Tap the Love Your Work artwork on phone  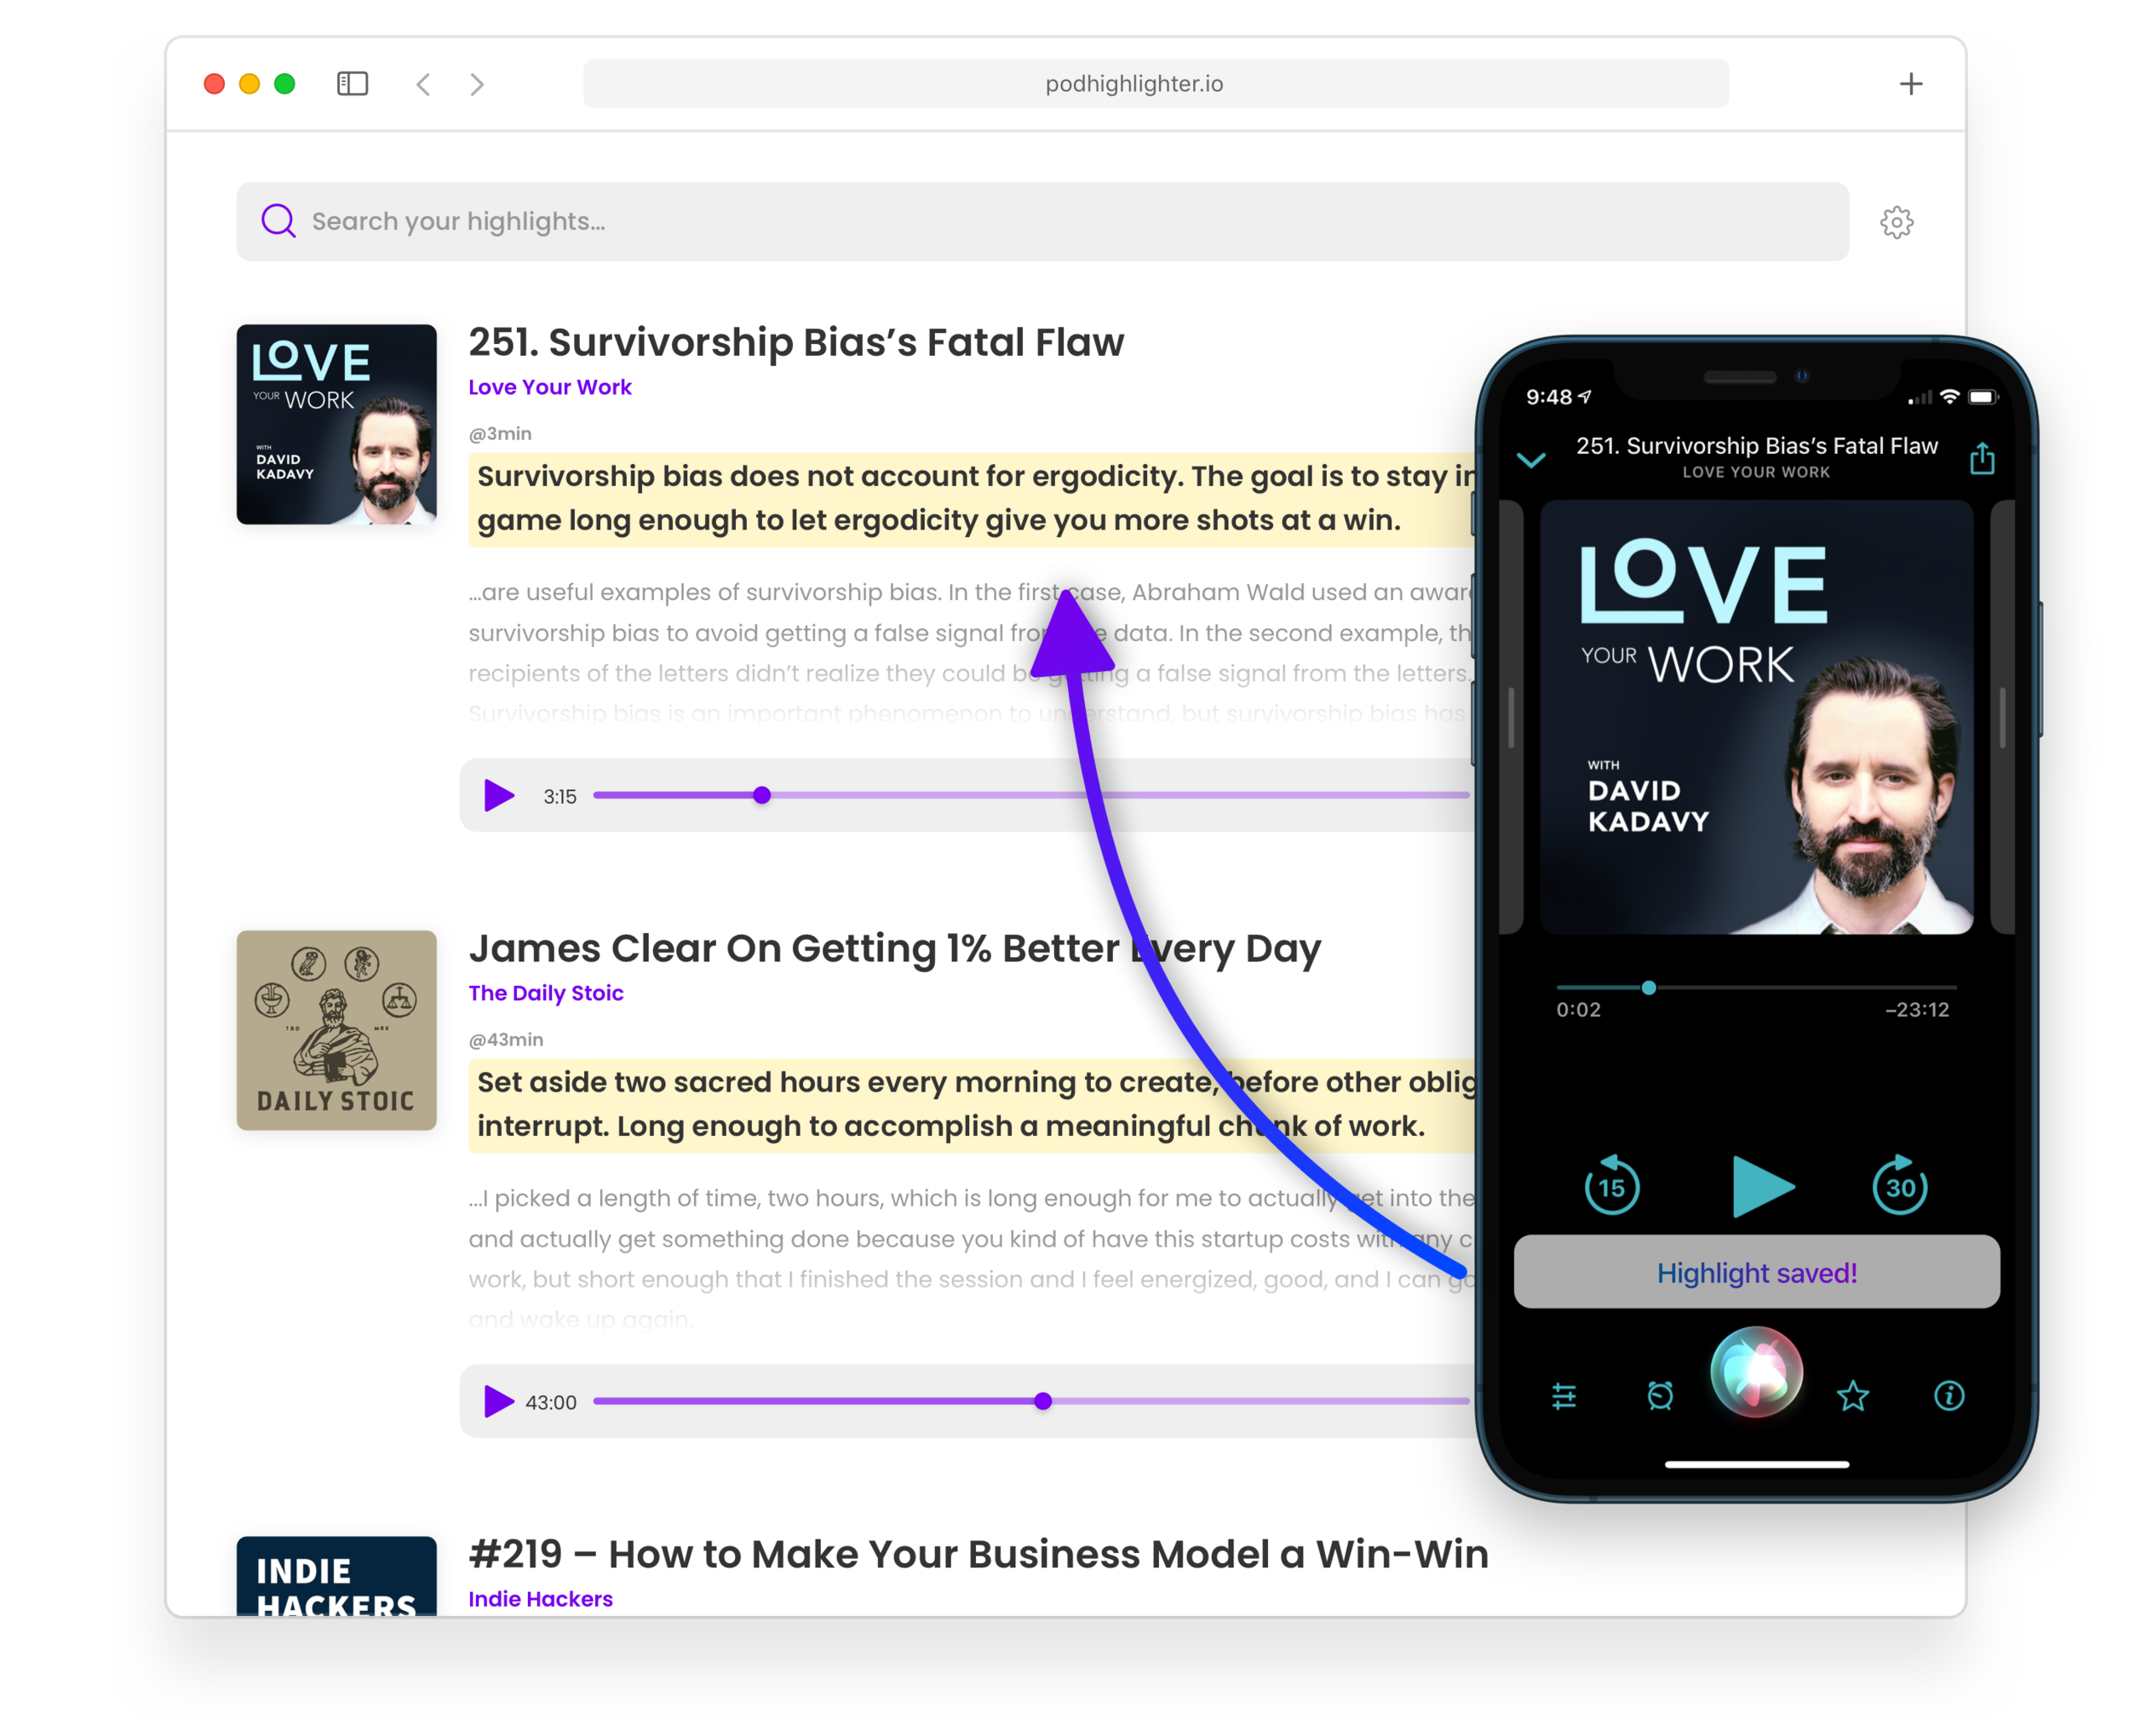[1756, 718]
